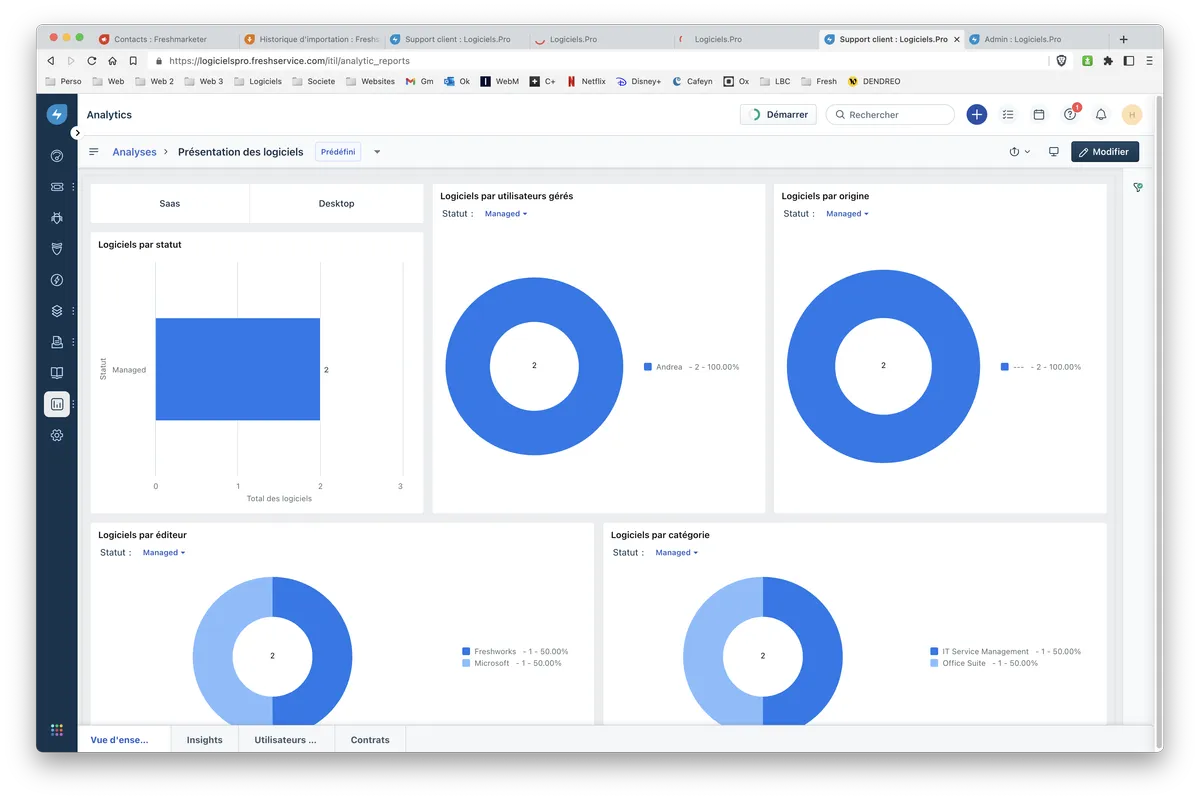1200x800 pixels.
Task: Focus the Rechercher search field
Action: coord(890,115)
